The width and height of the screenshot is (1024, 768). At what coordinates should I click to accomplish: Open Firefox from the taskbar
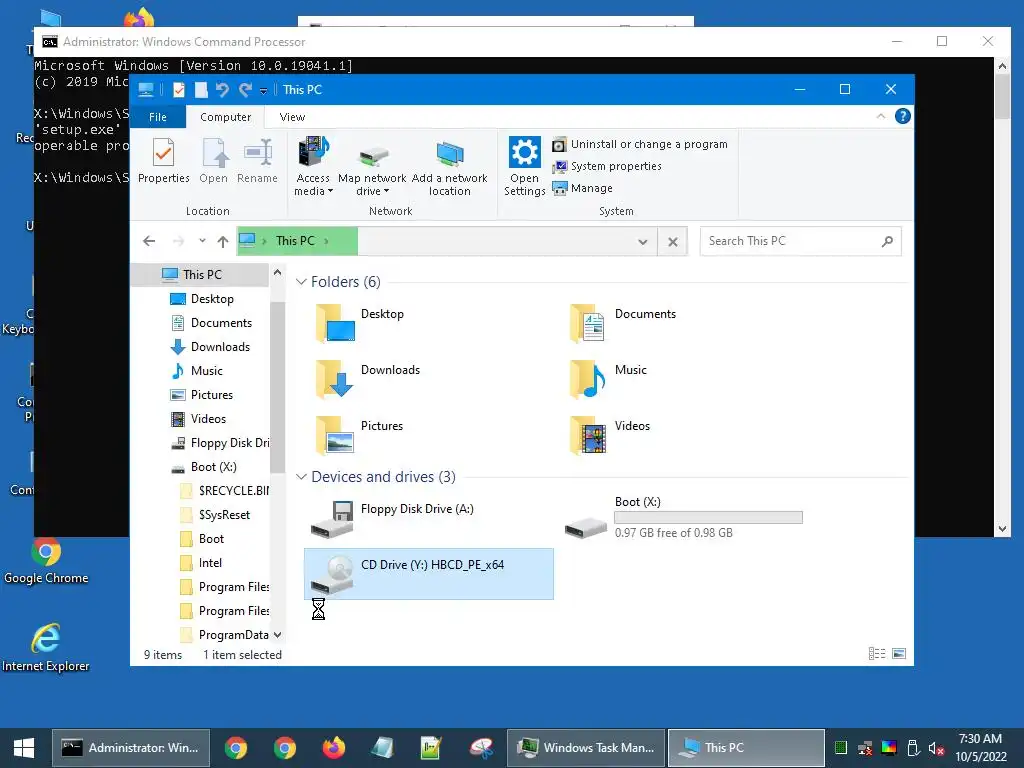tap(333, 748)
